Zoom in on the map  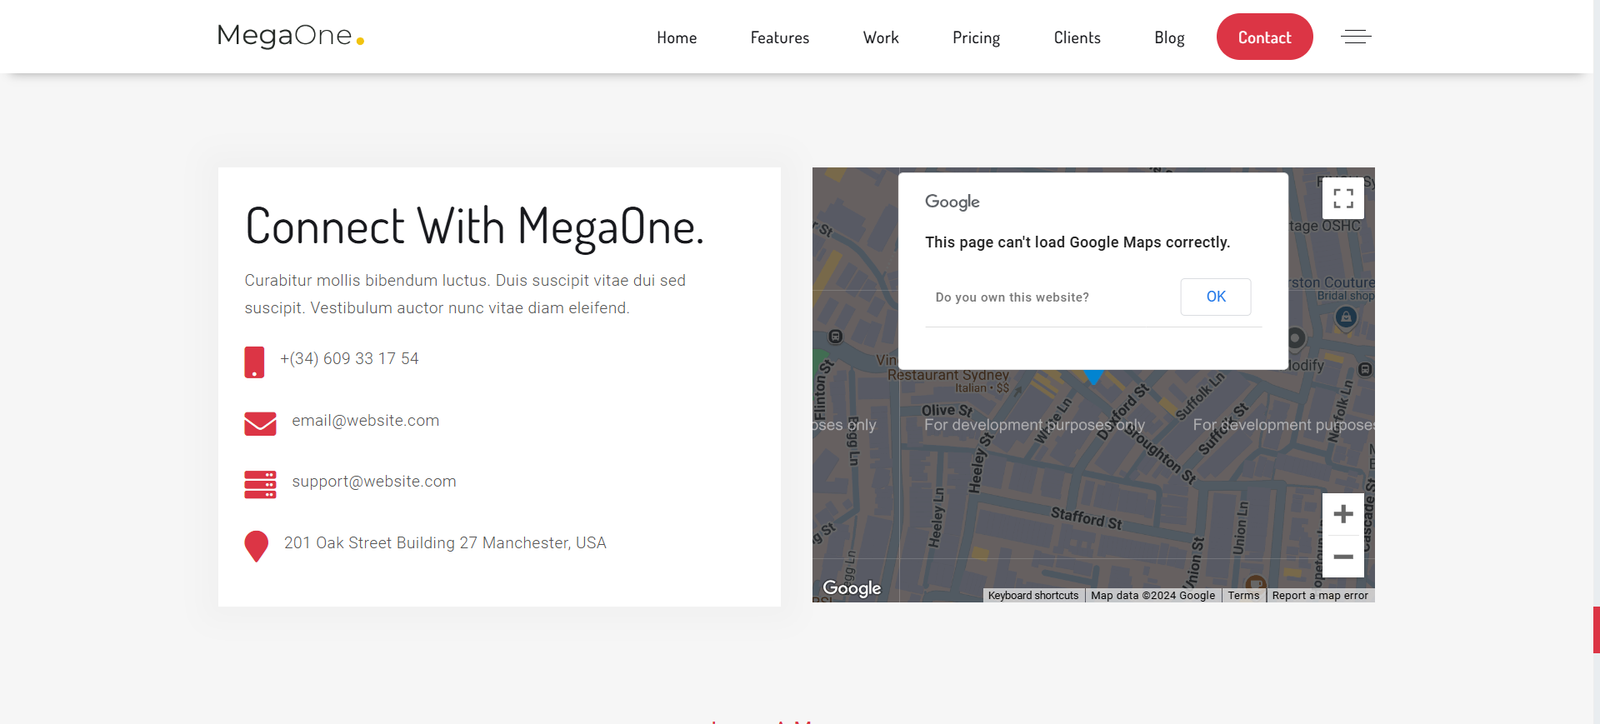[x=1343, y=514]
